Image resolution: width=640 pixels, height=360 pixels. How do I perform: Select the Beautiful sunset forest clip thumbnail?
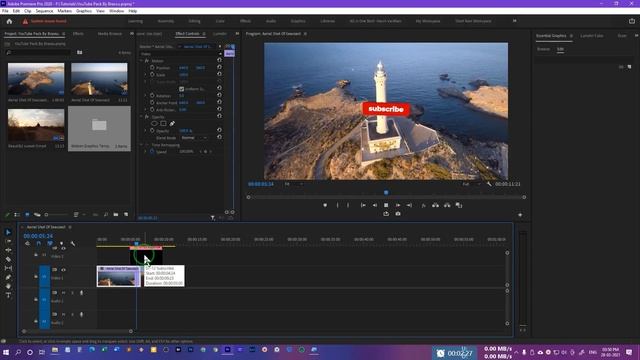coord(36,125)
